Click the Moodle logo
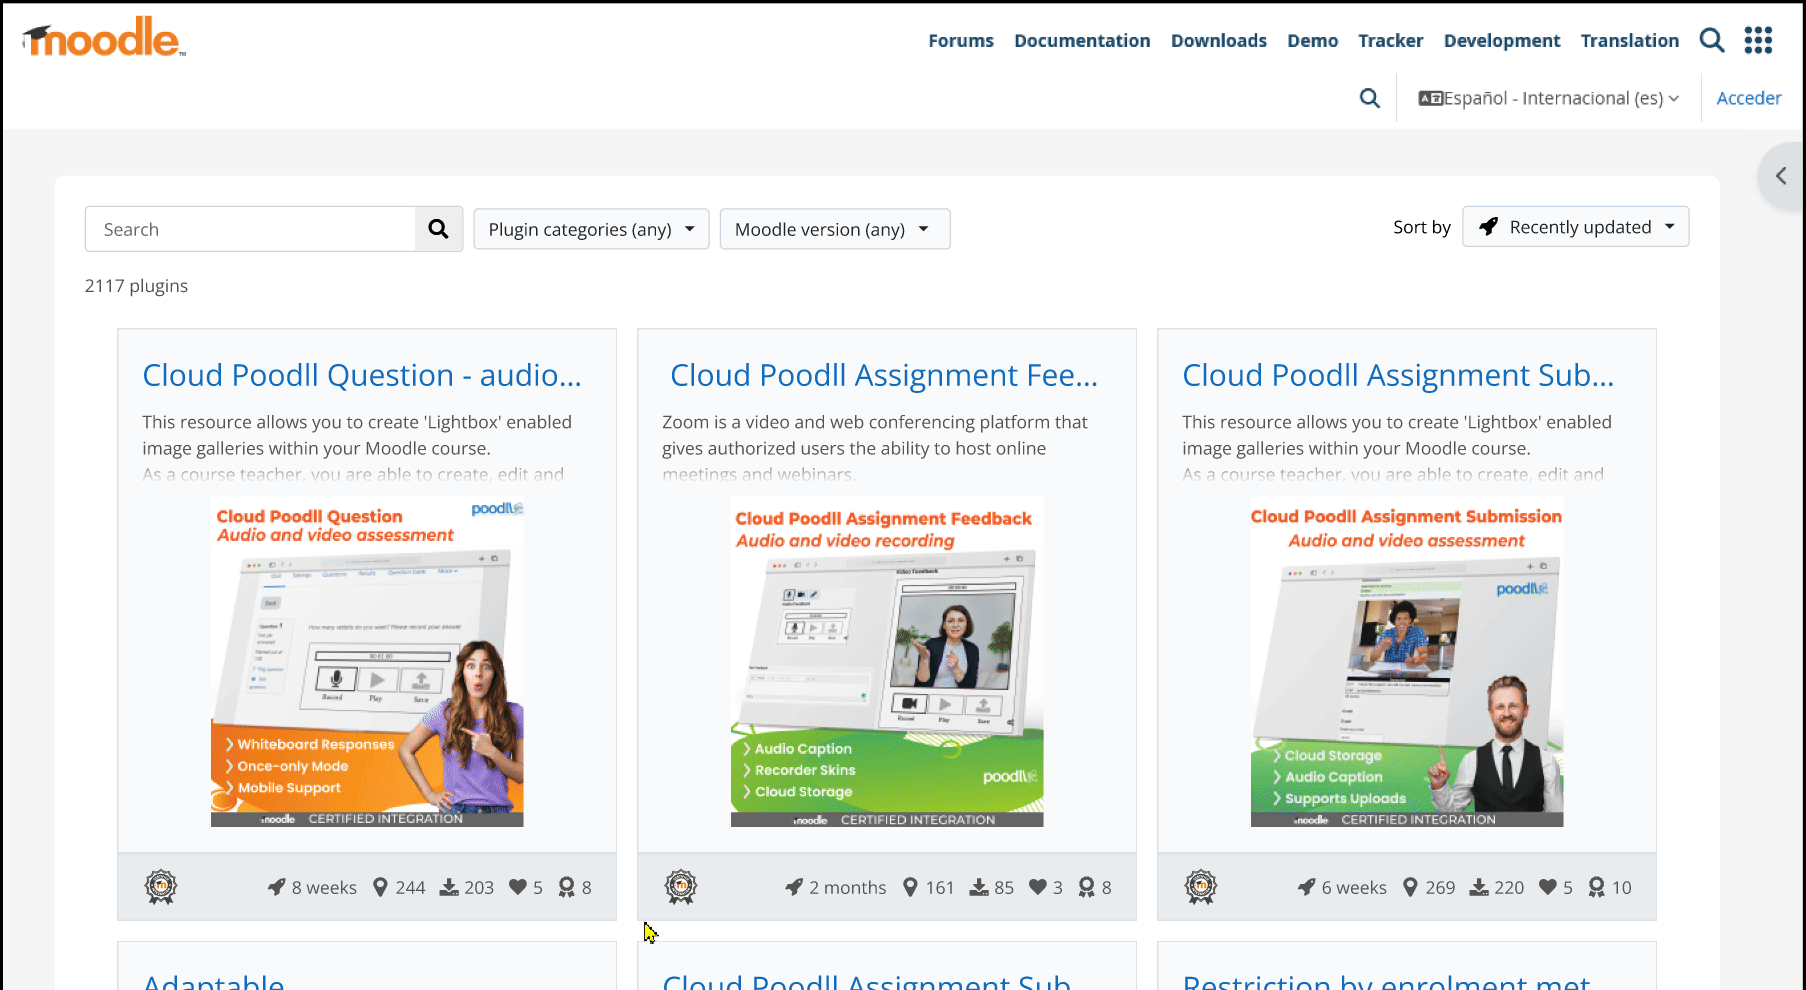The height and width of the screenshot is (990, 1806). pos(104,37)
